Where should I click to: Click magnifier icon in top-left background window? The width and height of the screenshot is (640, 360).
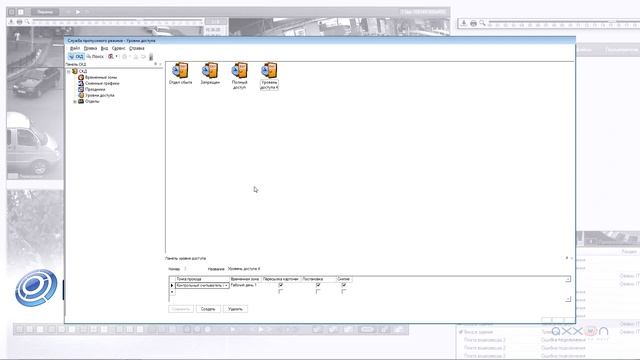pyautogui.click(x=27, y=22)
